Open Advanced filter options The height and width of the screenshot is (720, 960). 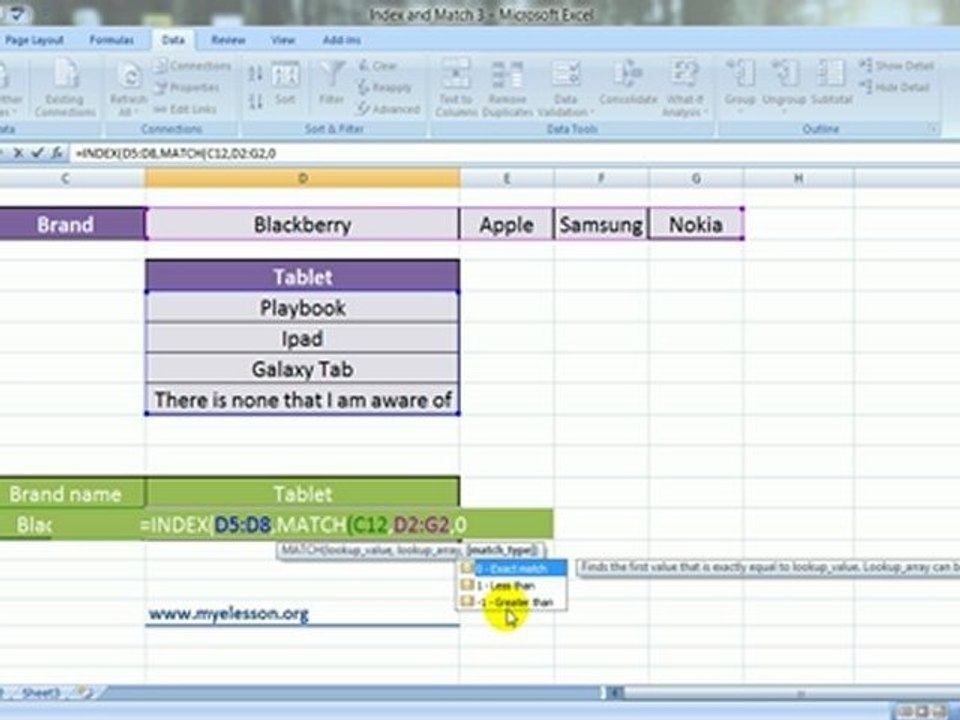point(389,109)
